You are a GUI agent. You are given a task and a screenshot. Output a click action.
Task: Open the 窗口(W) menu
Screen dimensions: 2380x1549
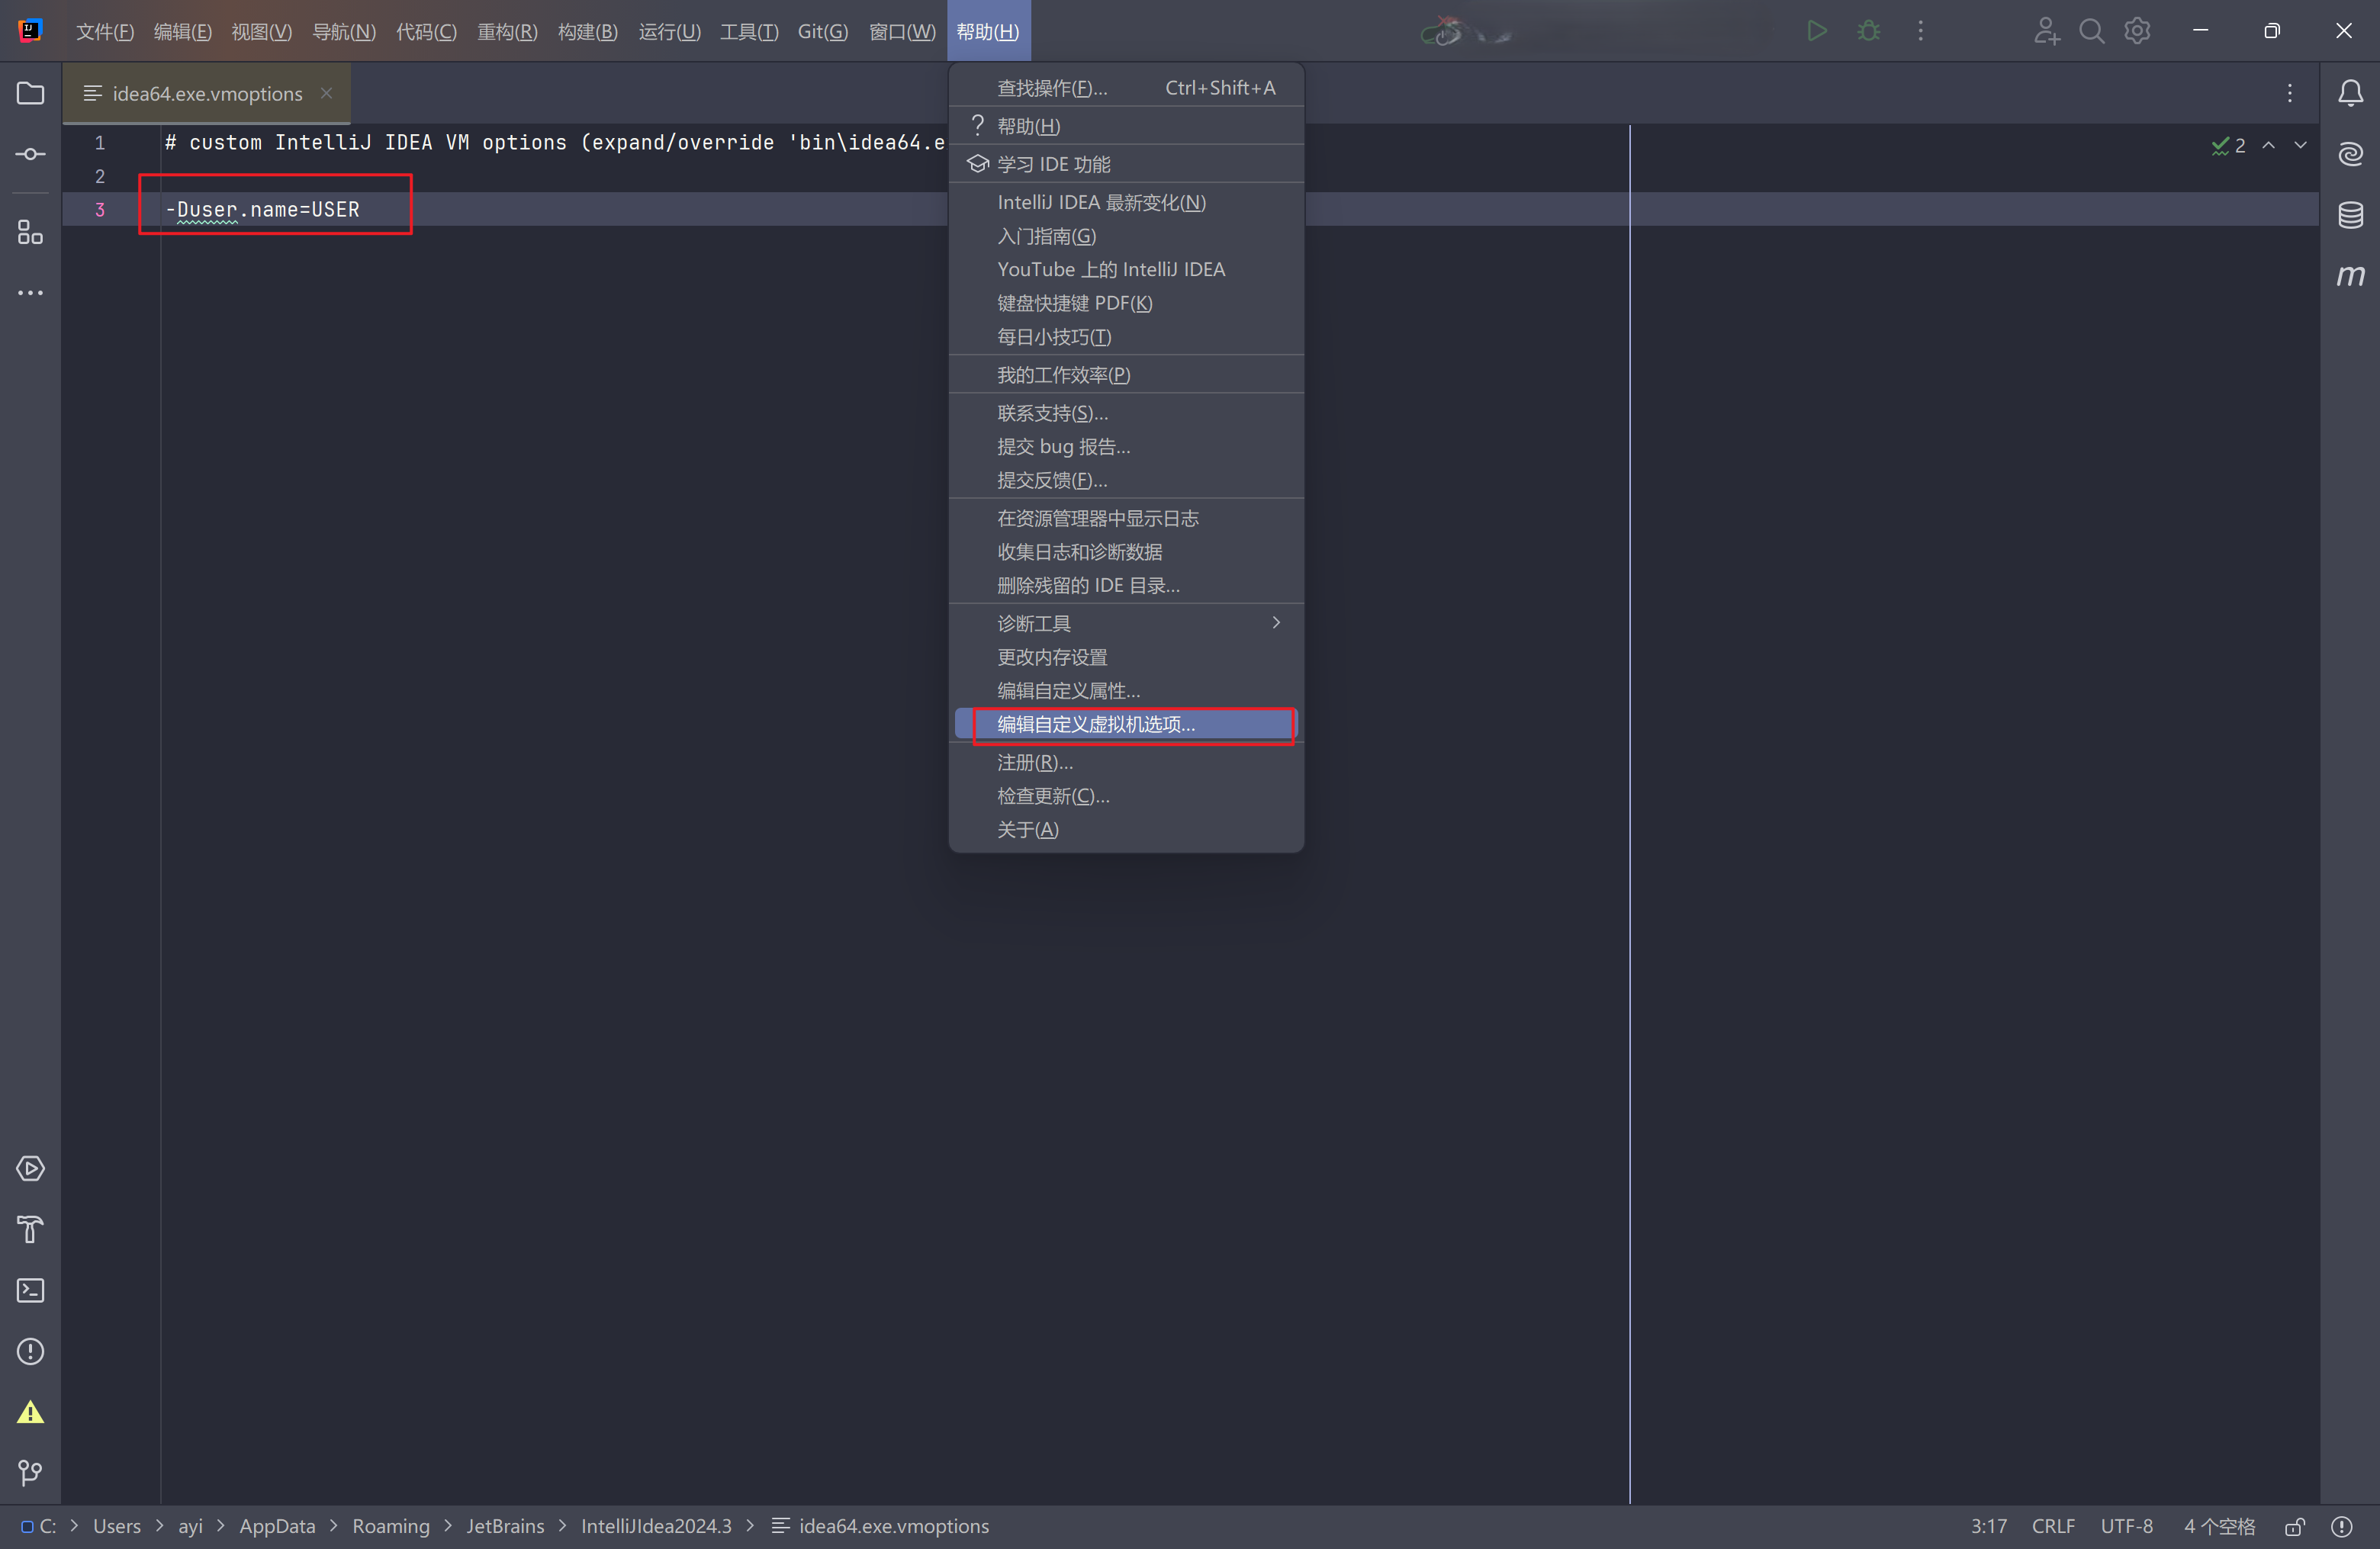point(902,31)
